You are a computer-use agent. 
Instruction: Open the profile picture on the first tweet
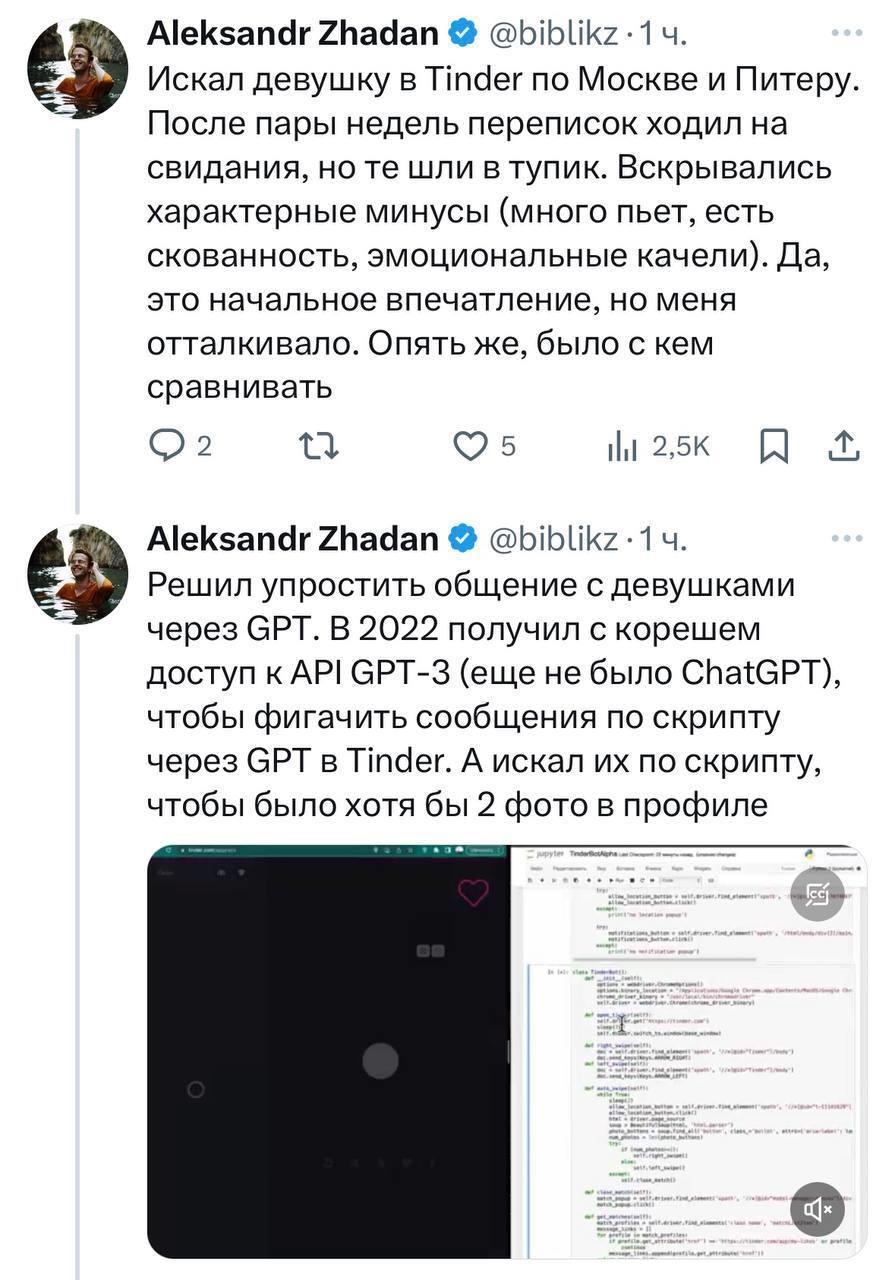pyautogui.click(x=77, y=70)
